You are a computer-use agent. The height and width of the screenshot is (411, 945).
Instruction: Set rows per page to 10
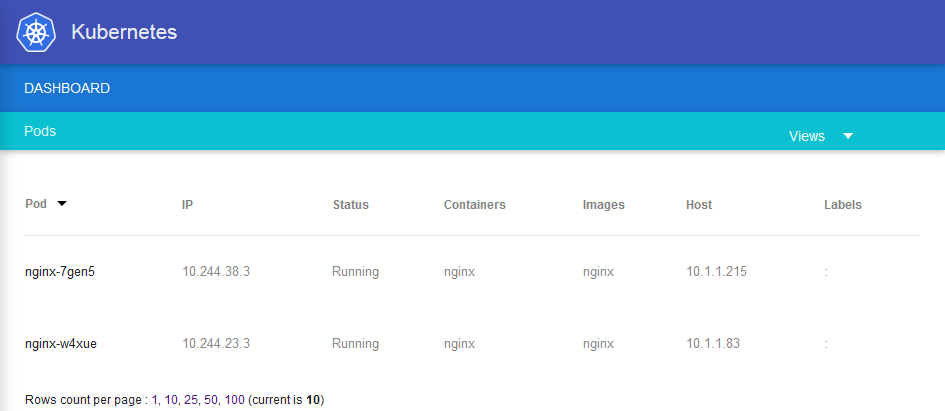171,400
